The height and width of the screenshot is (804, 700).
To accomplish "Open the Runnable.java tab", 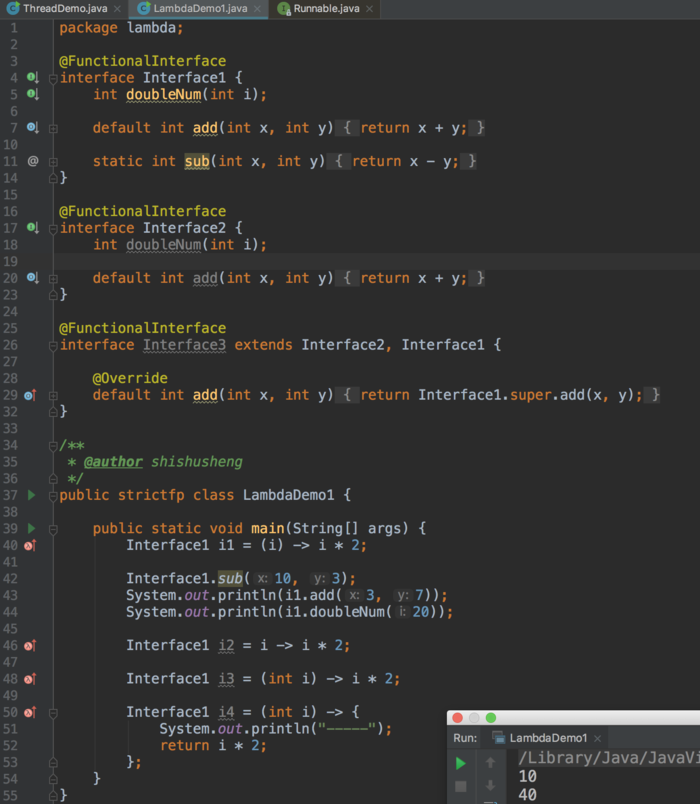I will click(x=326, y=9).
